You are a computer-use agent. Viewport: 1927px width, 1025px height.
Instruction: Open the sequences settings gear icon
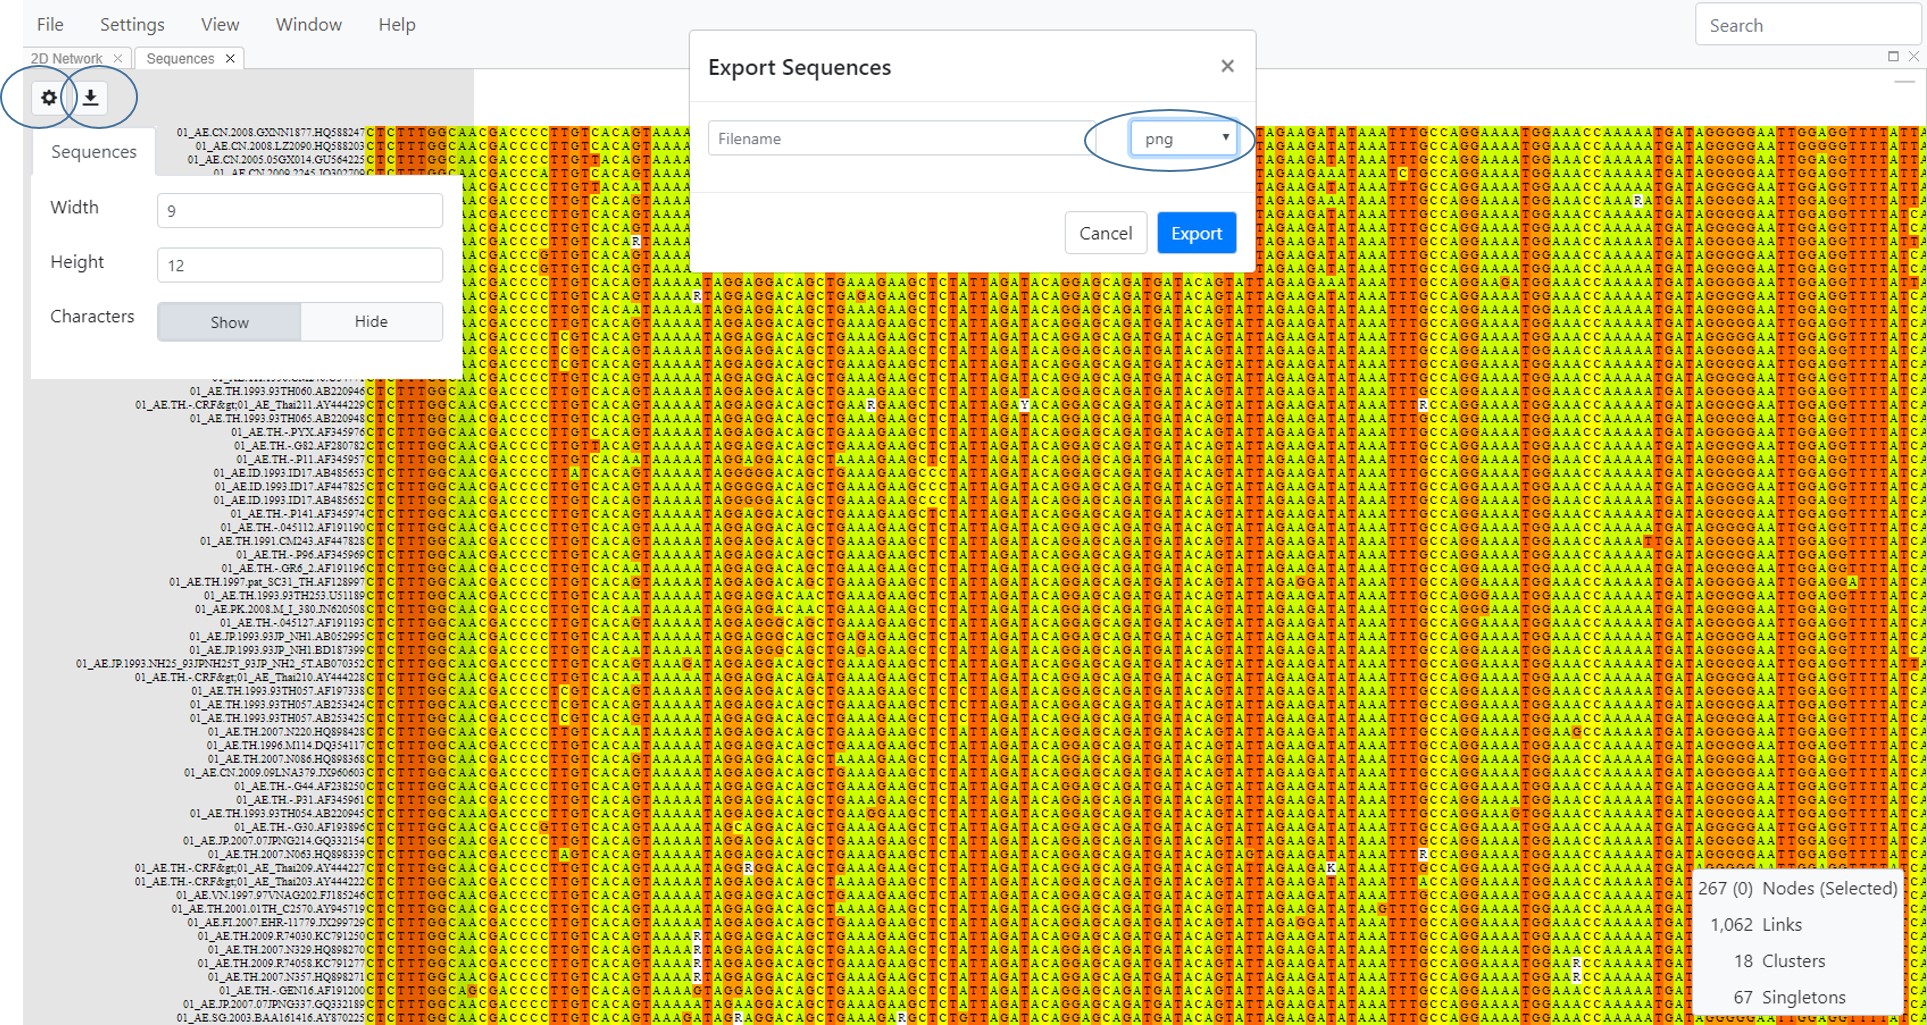pos(48,97)
